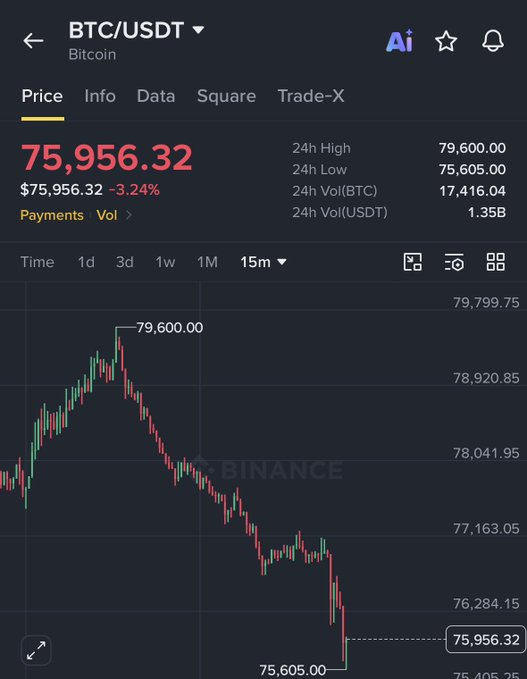Expand chart to fullscreen
Image resolution: width=527 pixels, height=679 pixels.
point(36,650)
